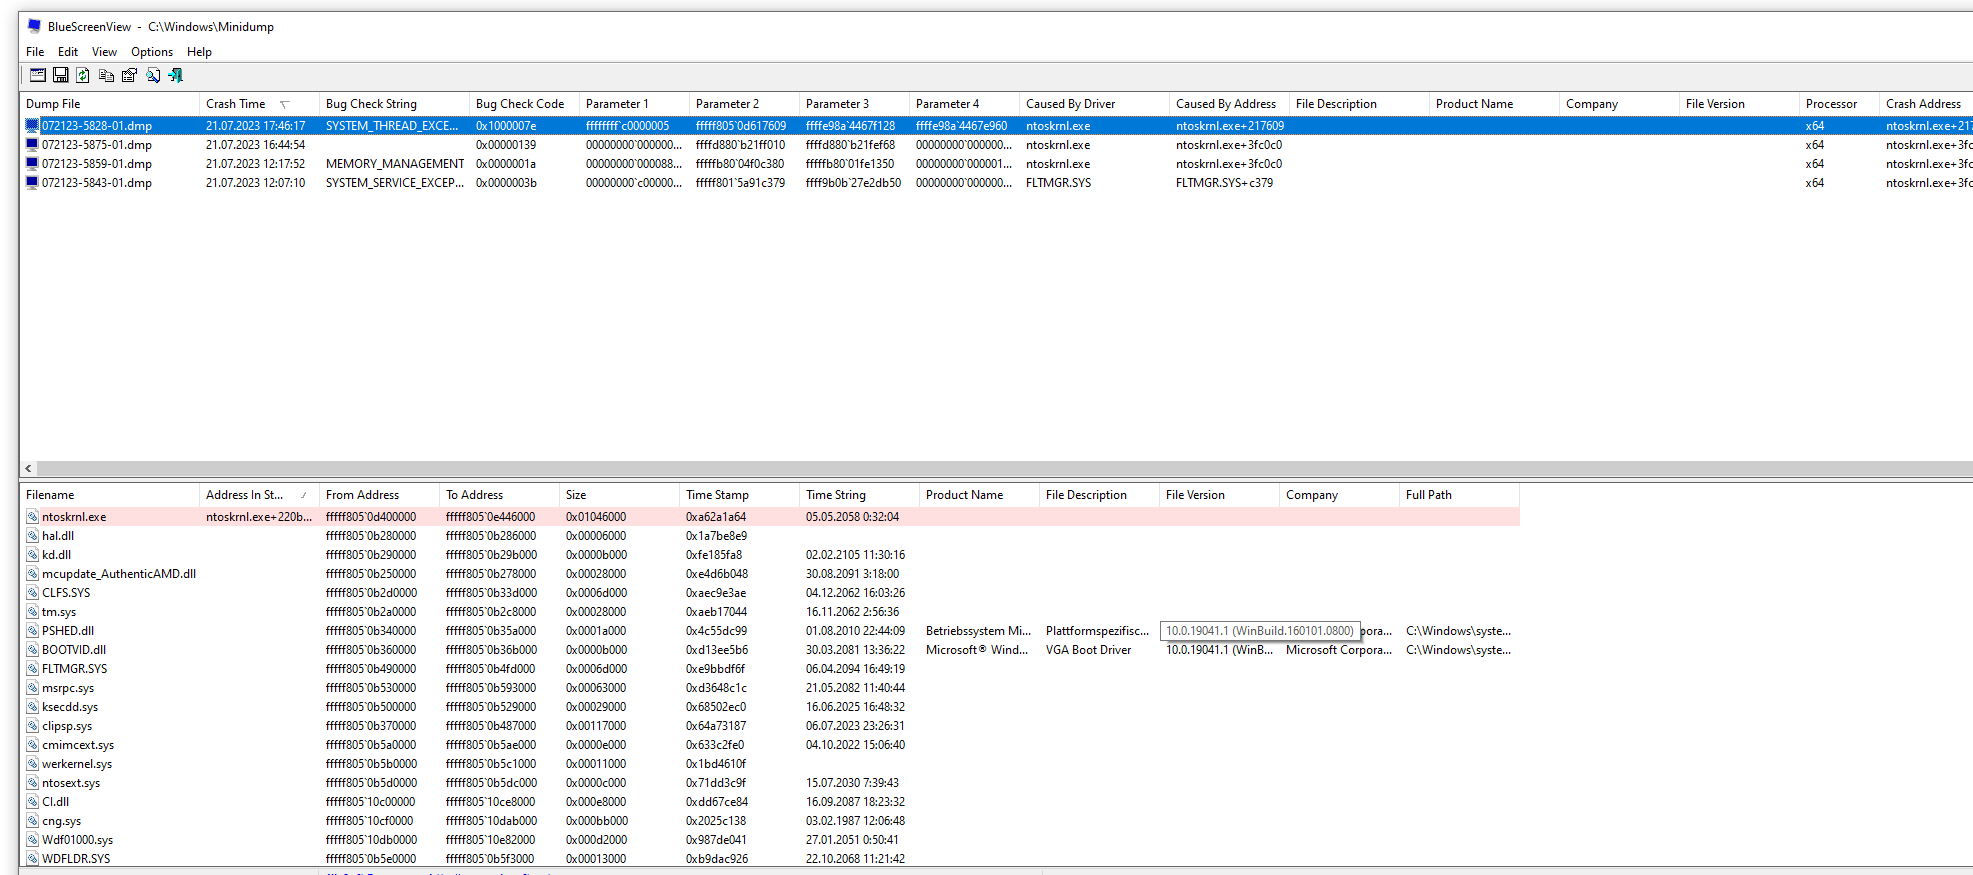Sort lower pane by Full Path header
1973x875 pixels.
coord(1460,495)
